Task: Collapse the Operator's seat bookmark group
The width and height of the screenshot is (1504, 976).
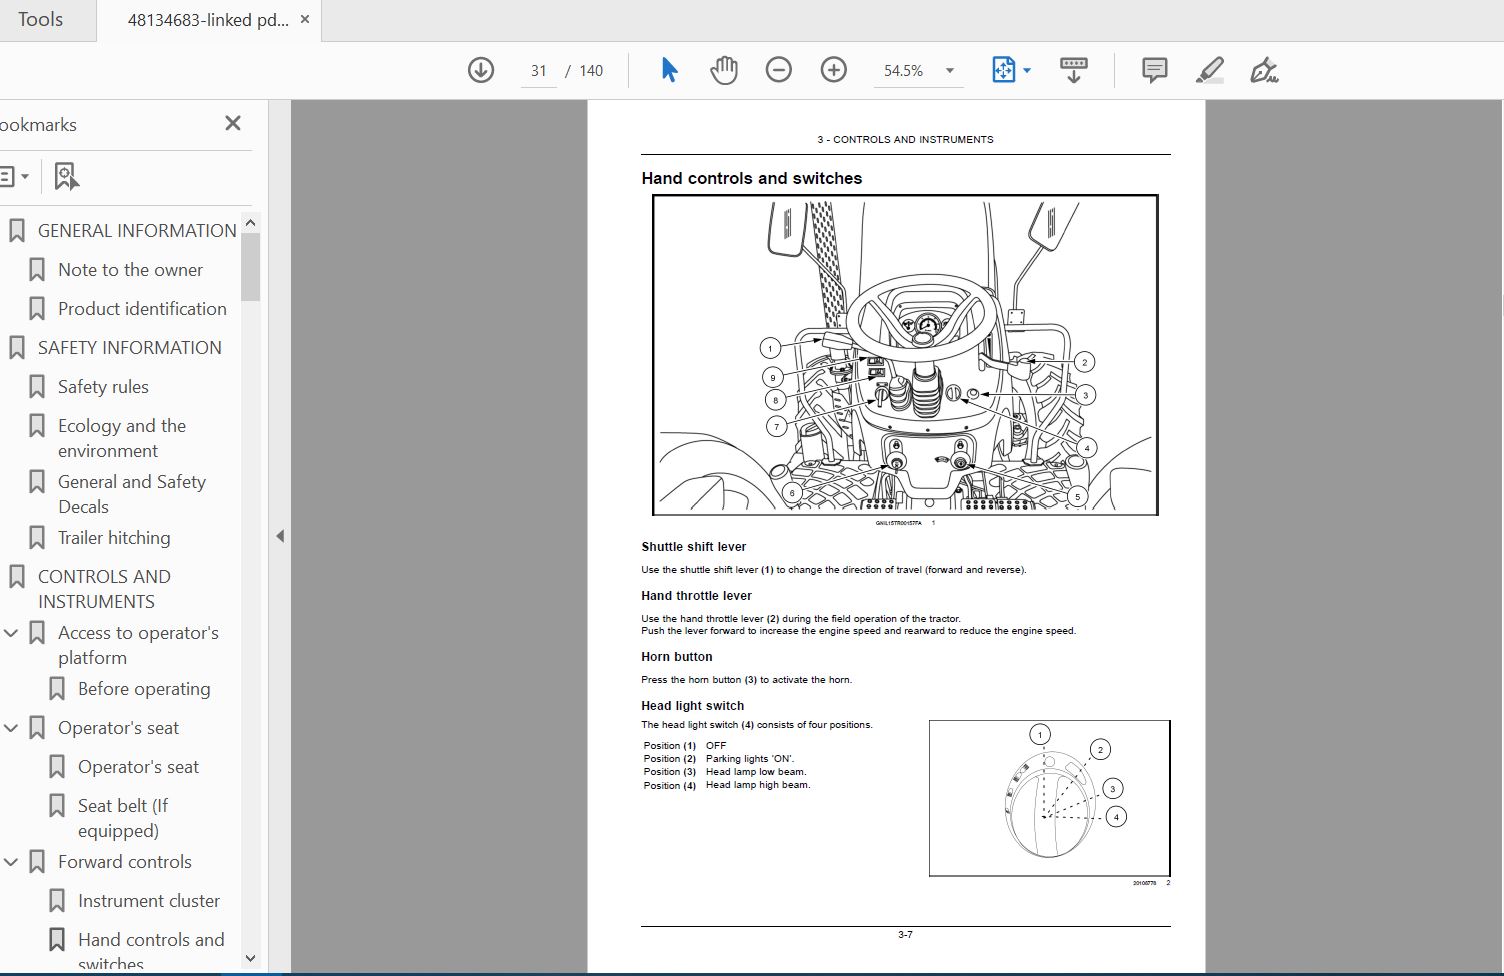Action: (11, 727)
